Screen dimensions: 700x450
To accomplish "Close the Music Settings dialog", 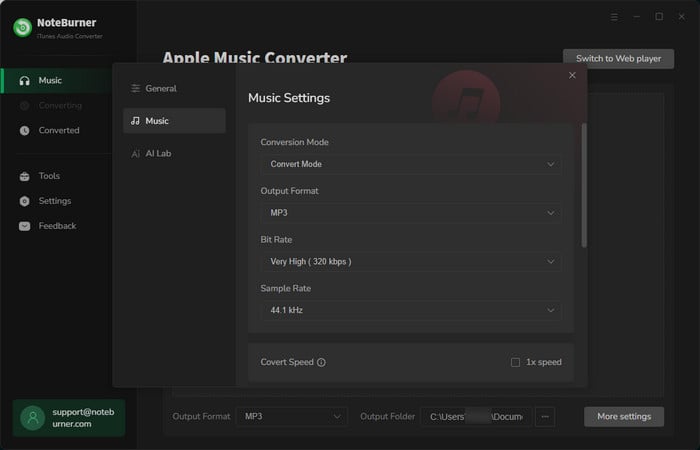I will (572, 75).
